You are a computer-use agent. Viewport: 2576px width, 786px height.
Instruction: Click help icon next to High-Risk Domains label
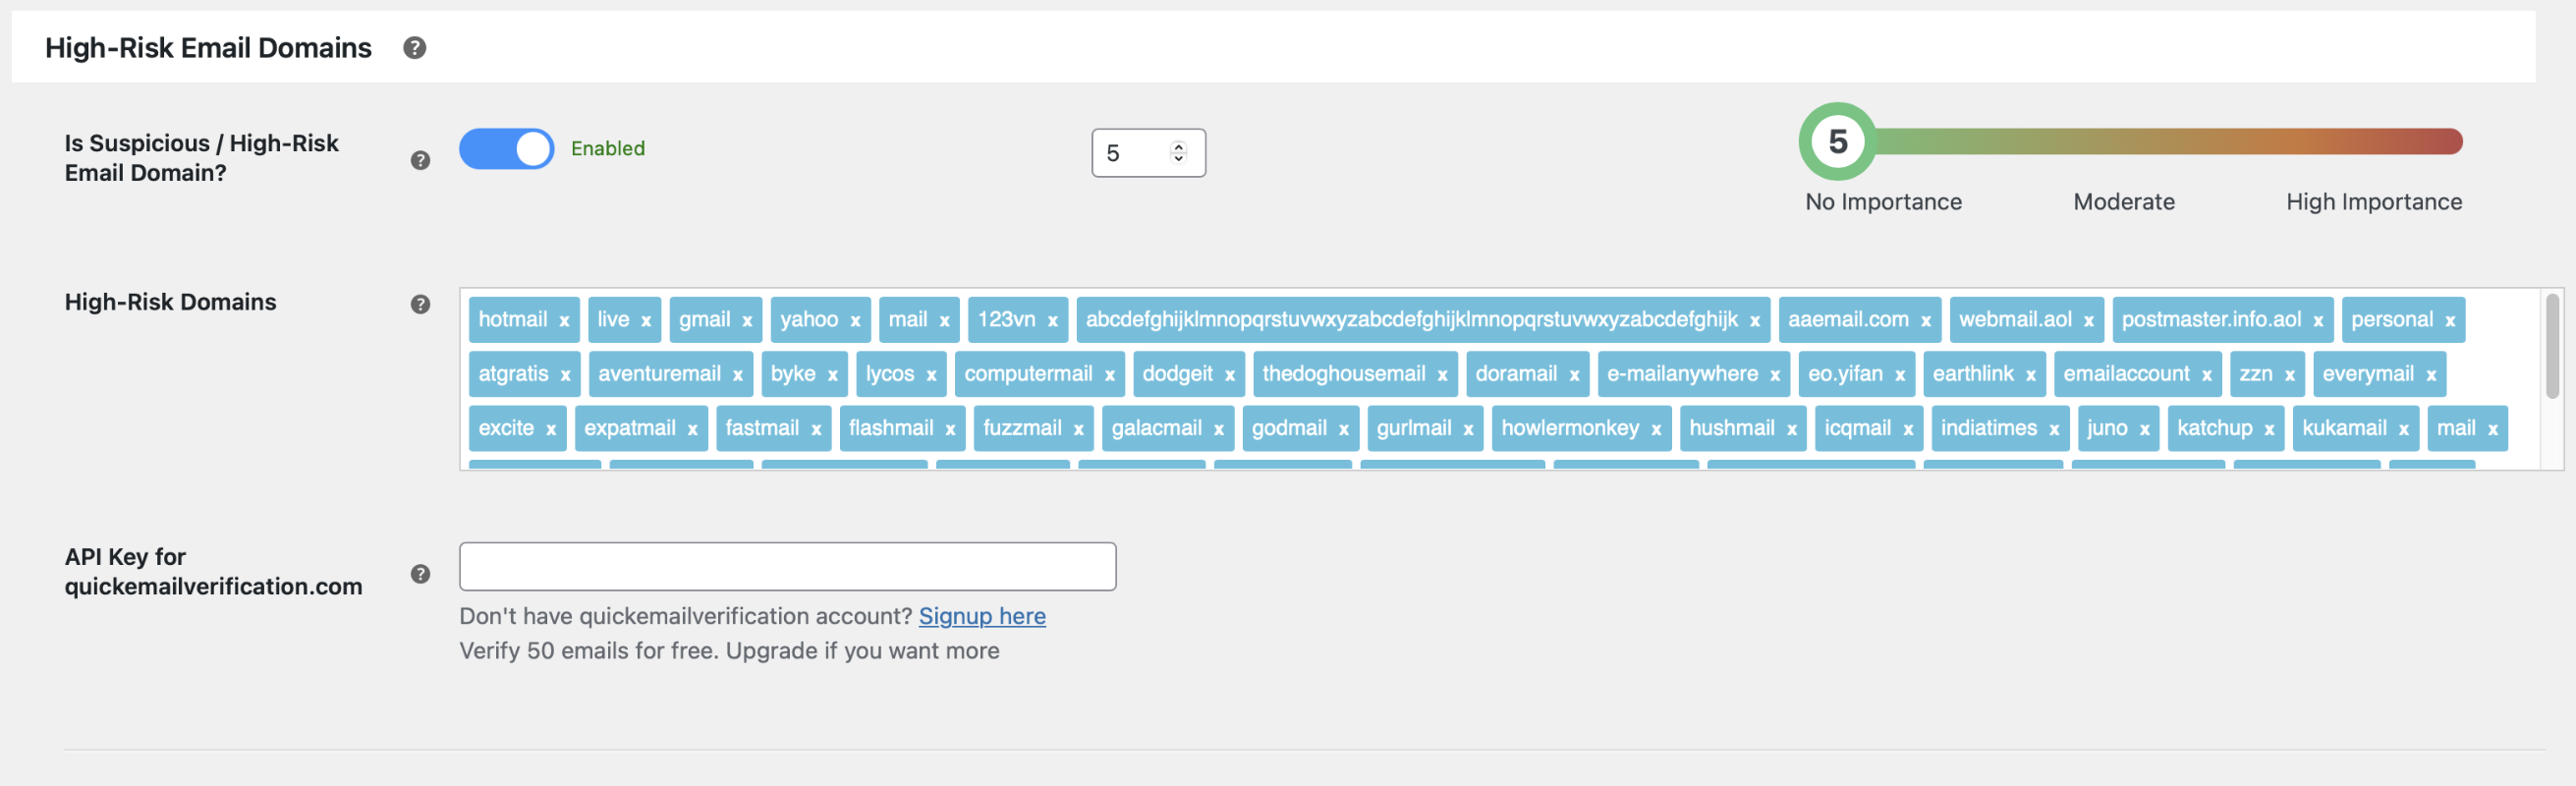pyautogui.click(x=420, y=304)
